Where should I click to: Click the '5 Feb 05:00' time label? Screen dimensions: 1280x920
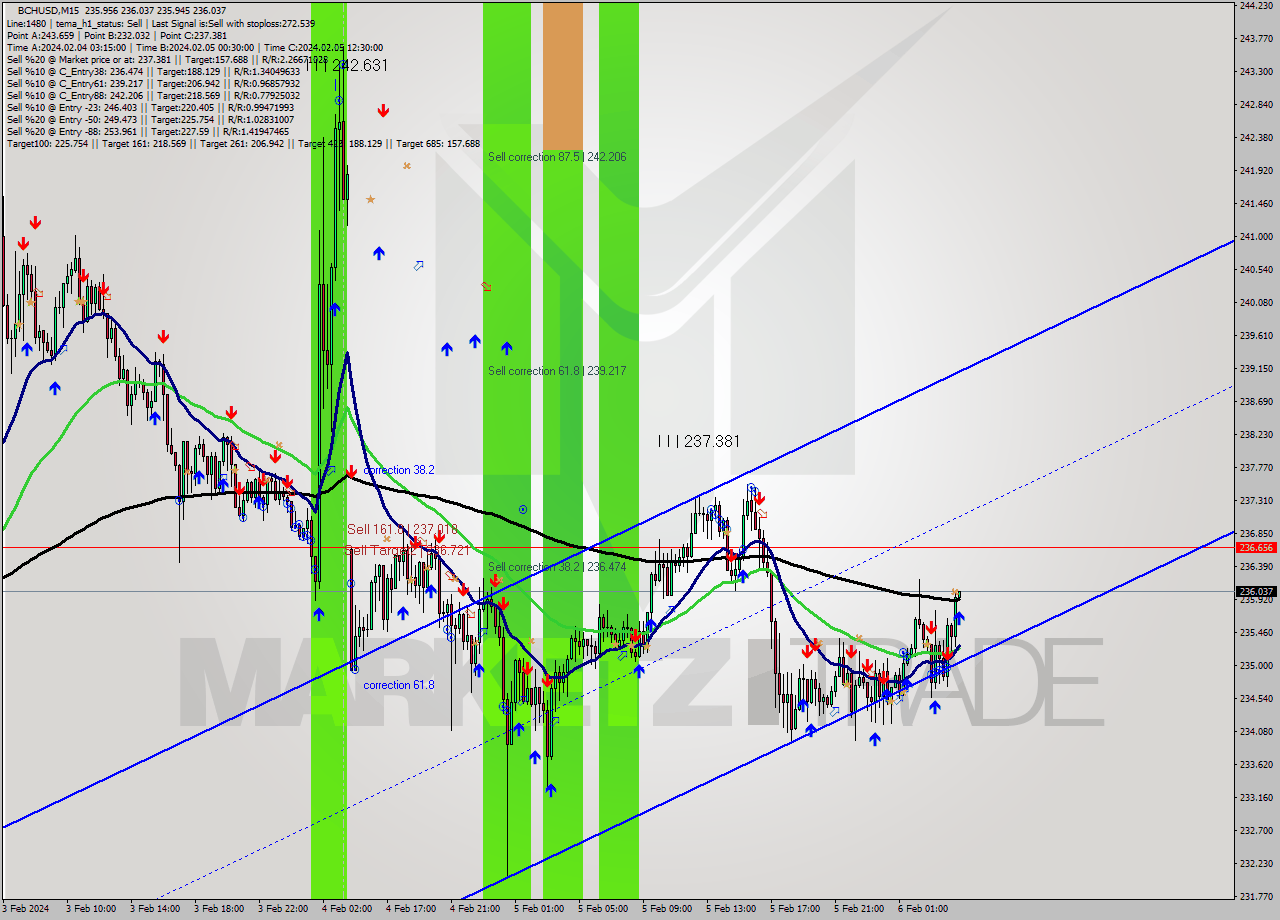603,909
